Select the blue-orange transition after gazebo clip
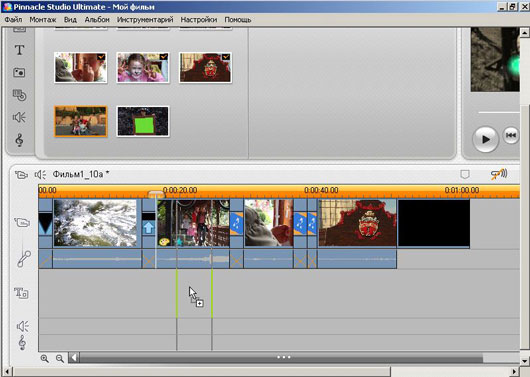This screenshot has width=530, height=377. click(x=237, y=223)
